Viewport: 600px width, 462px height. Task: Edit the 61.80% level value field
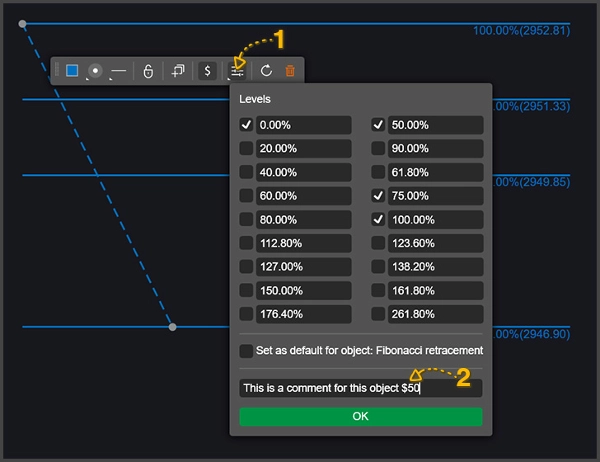435,172
